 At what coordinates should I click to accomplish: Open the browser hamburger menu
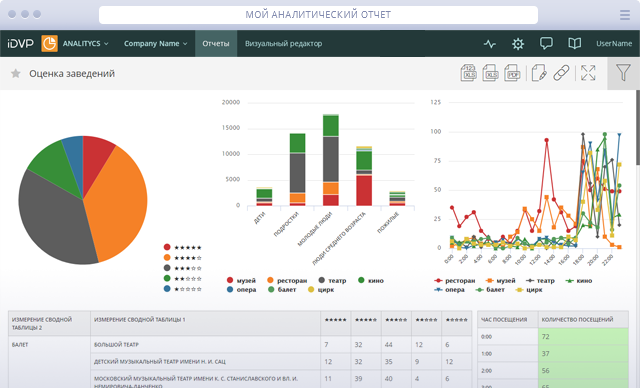pos(625,15)
